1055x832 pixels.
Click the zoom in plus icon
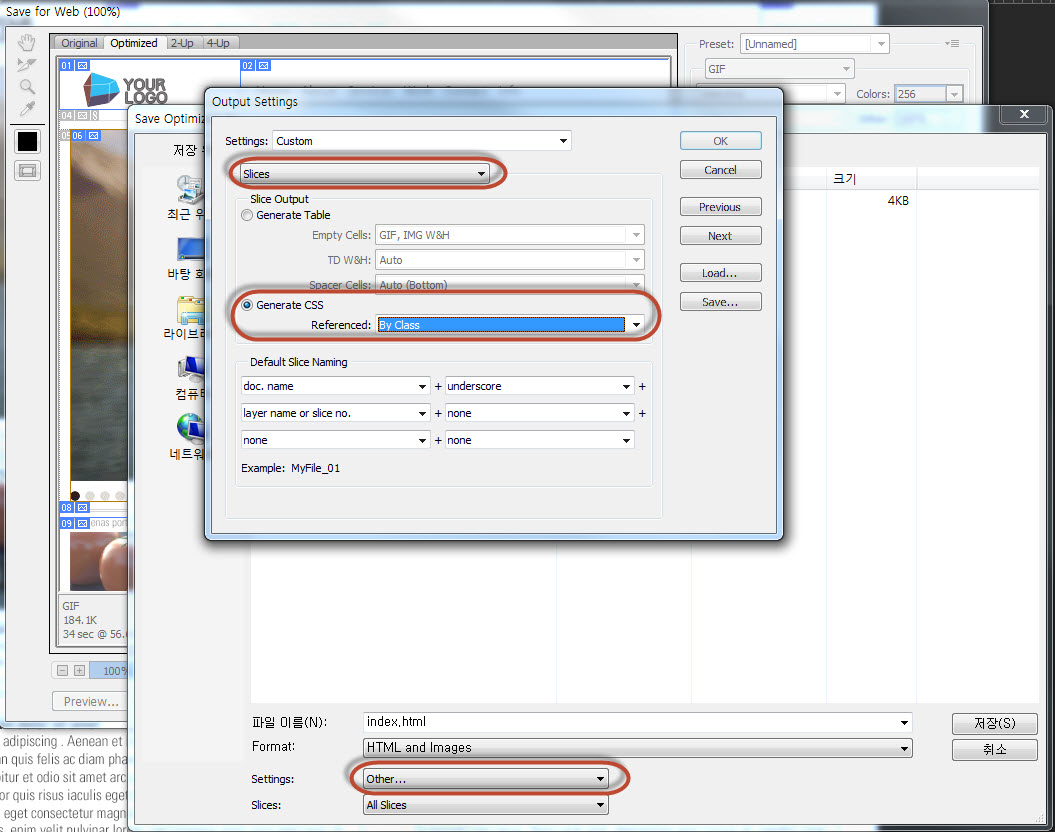click(x=79, y=671)
